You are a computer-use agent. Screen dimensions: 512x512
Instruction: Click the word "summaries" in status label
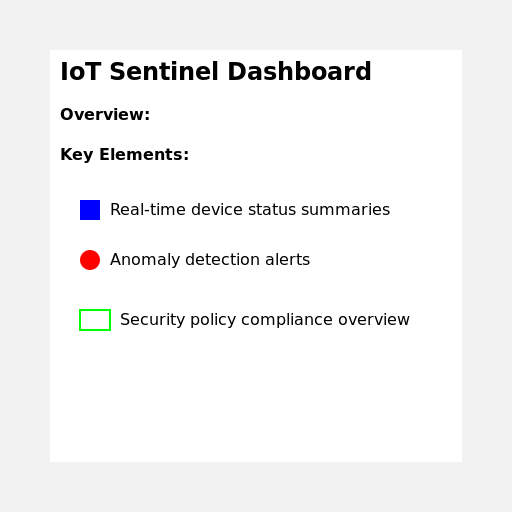[345, 210]
